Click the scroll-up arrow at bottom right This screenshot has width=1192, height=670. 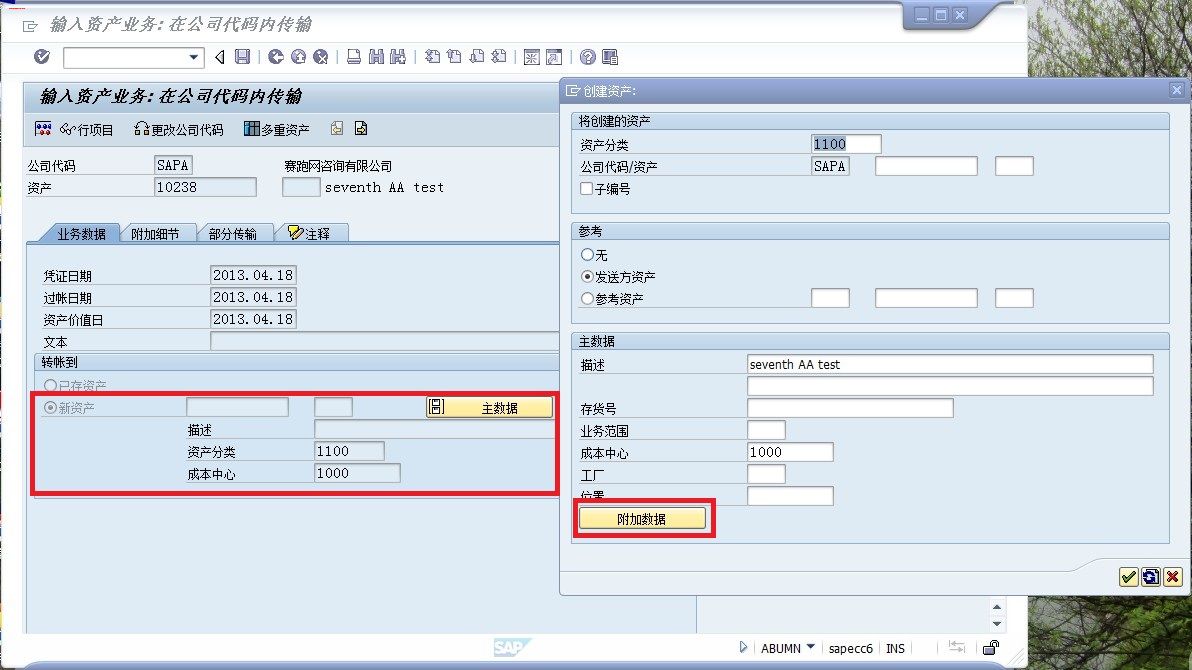point(997,607)
